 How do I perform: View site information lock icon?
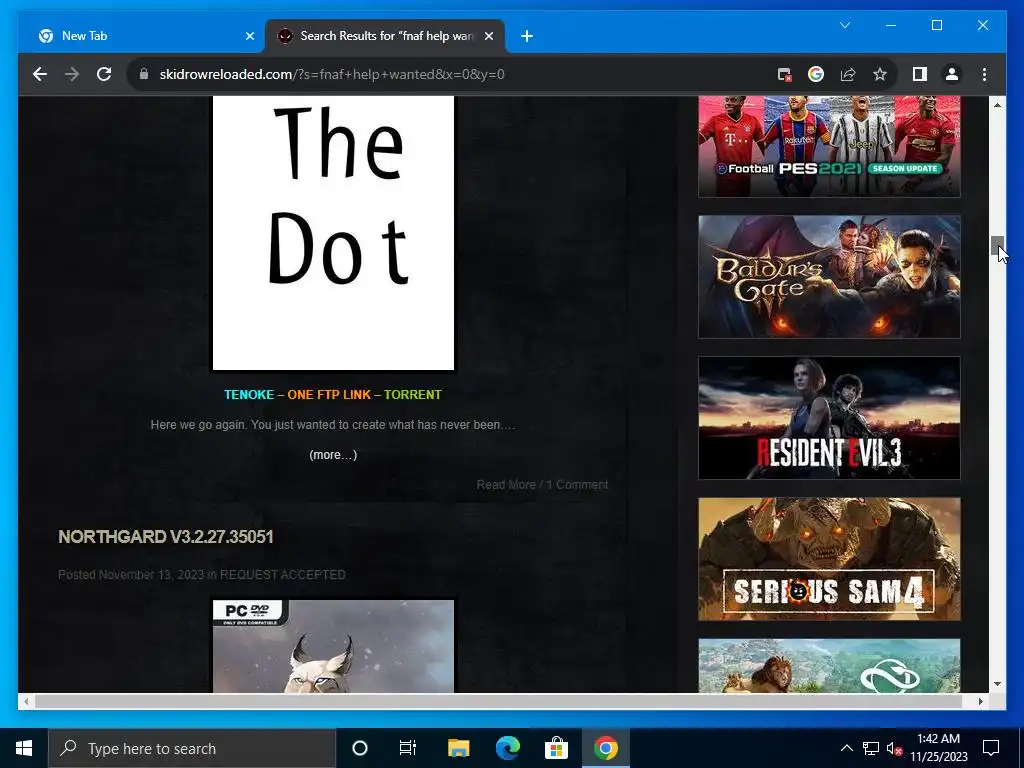coord(144,74)
